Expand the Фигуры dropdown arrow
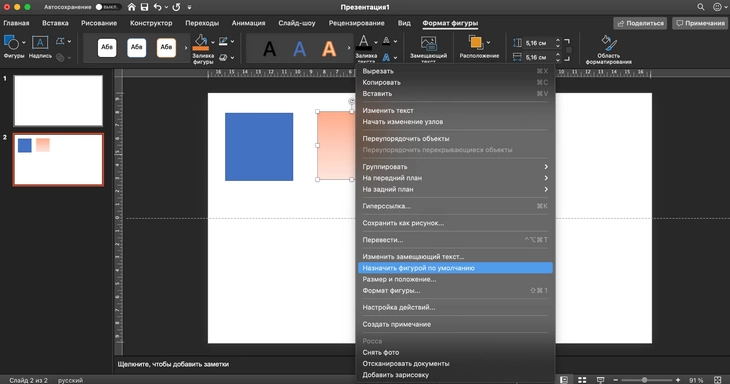 coord(23,42)
